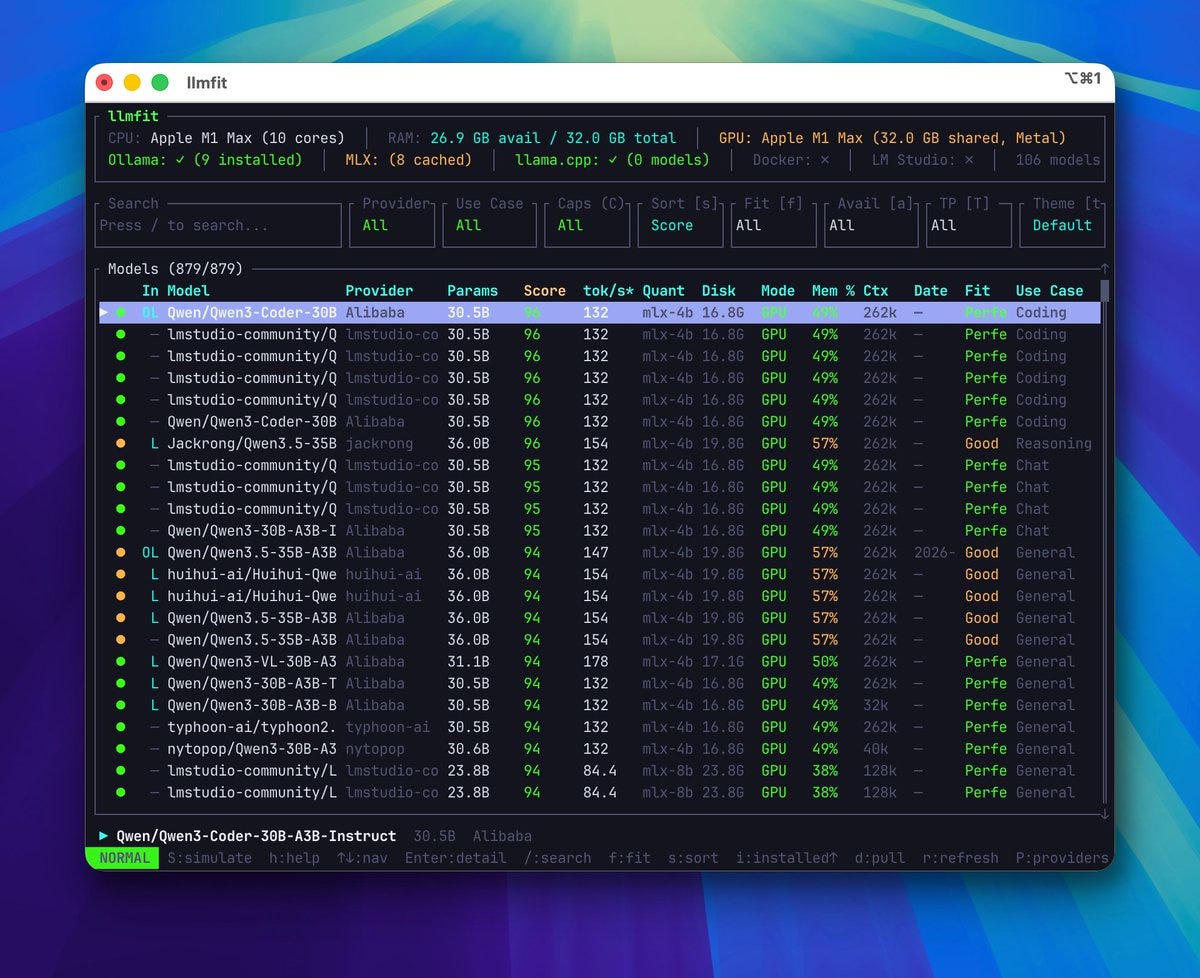Click the Models list scrollbar thumb
1200x978 pixels.
pyautogui.click(x=1105, y=291)
